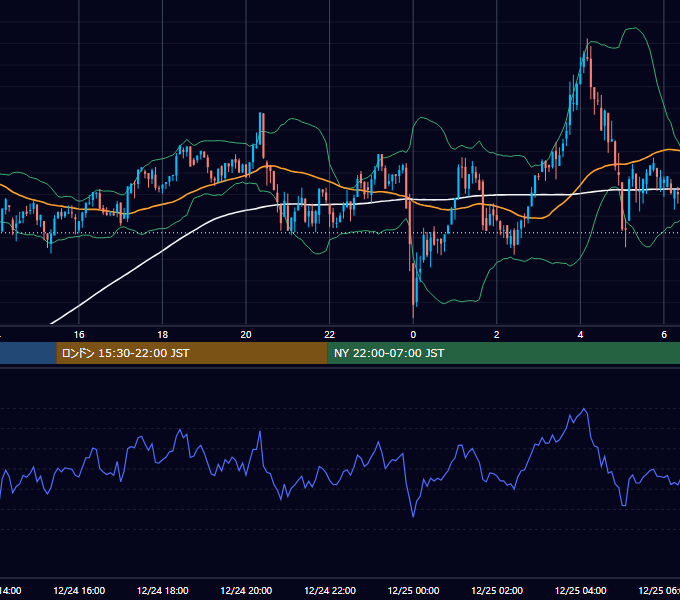The image size is (680, 600).
Task: Click the 12/24 16:00 date label
Action: 79,590
